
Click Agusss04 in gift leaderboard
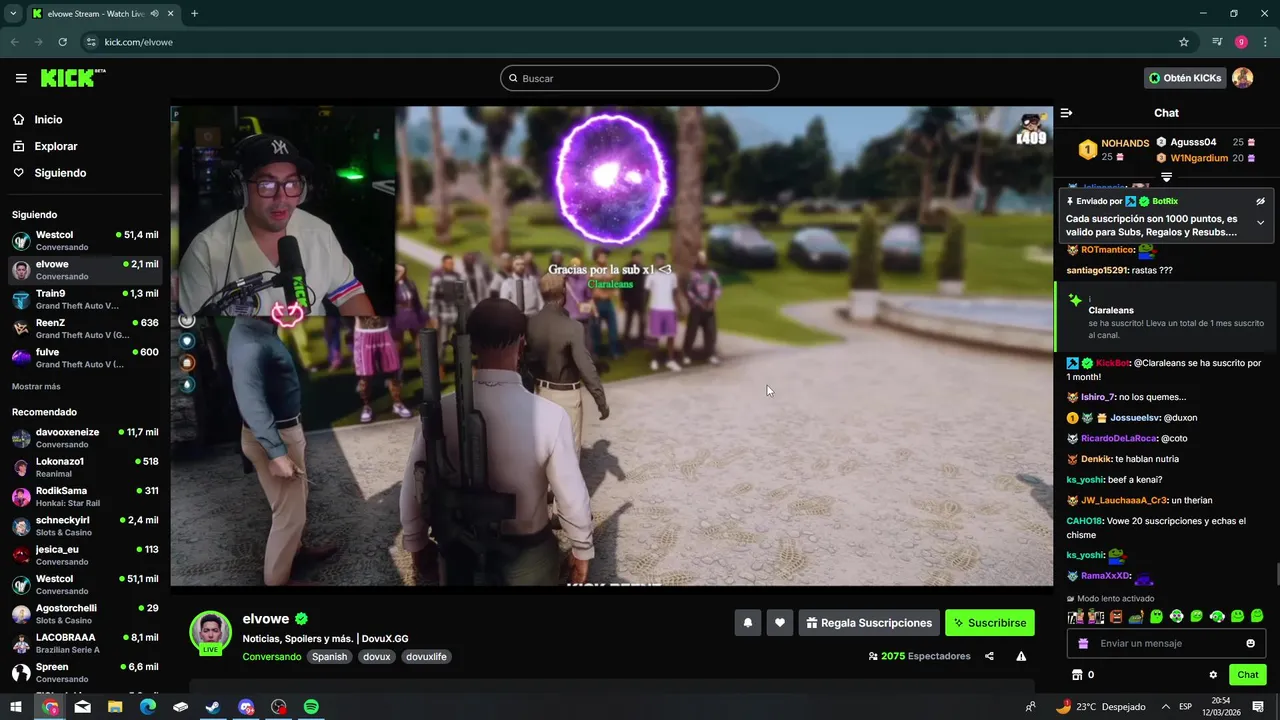(x=1193, y=142)
